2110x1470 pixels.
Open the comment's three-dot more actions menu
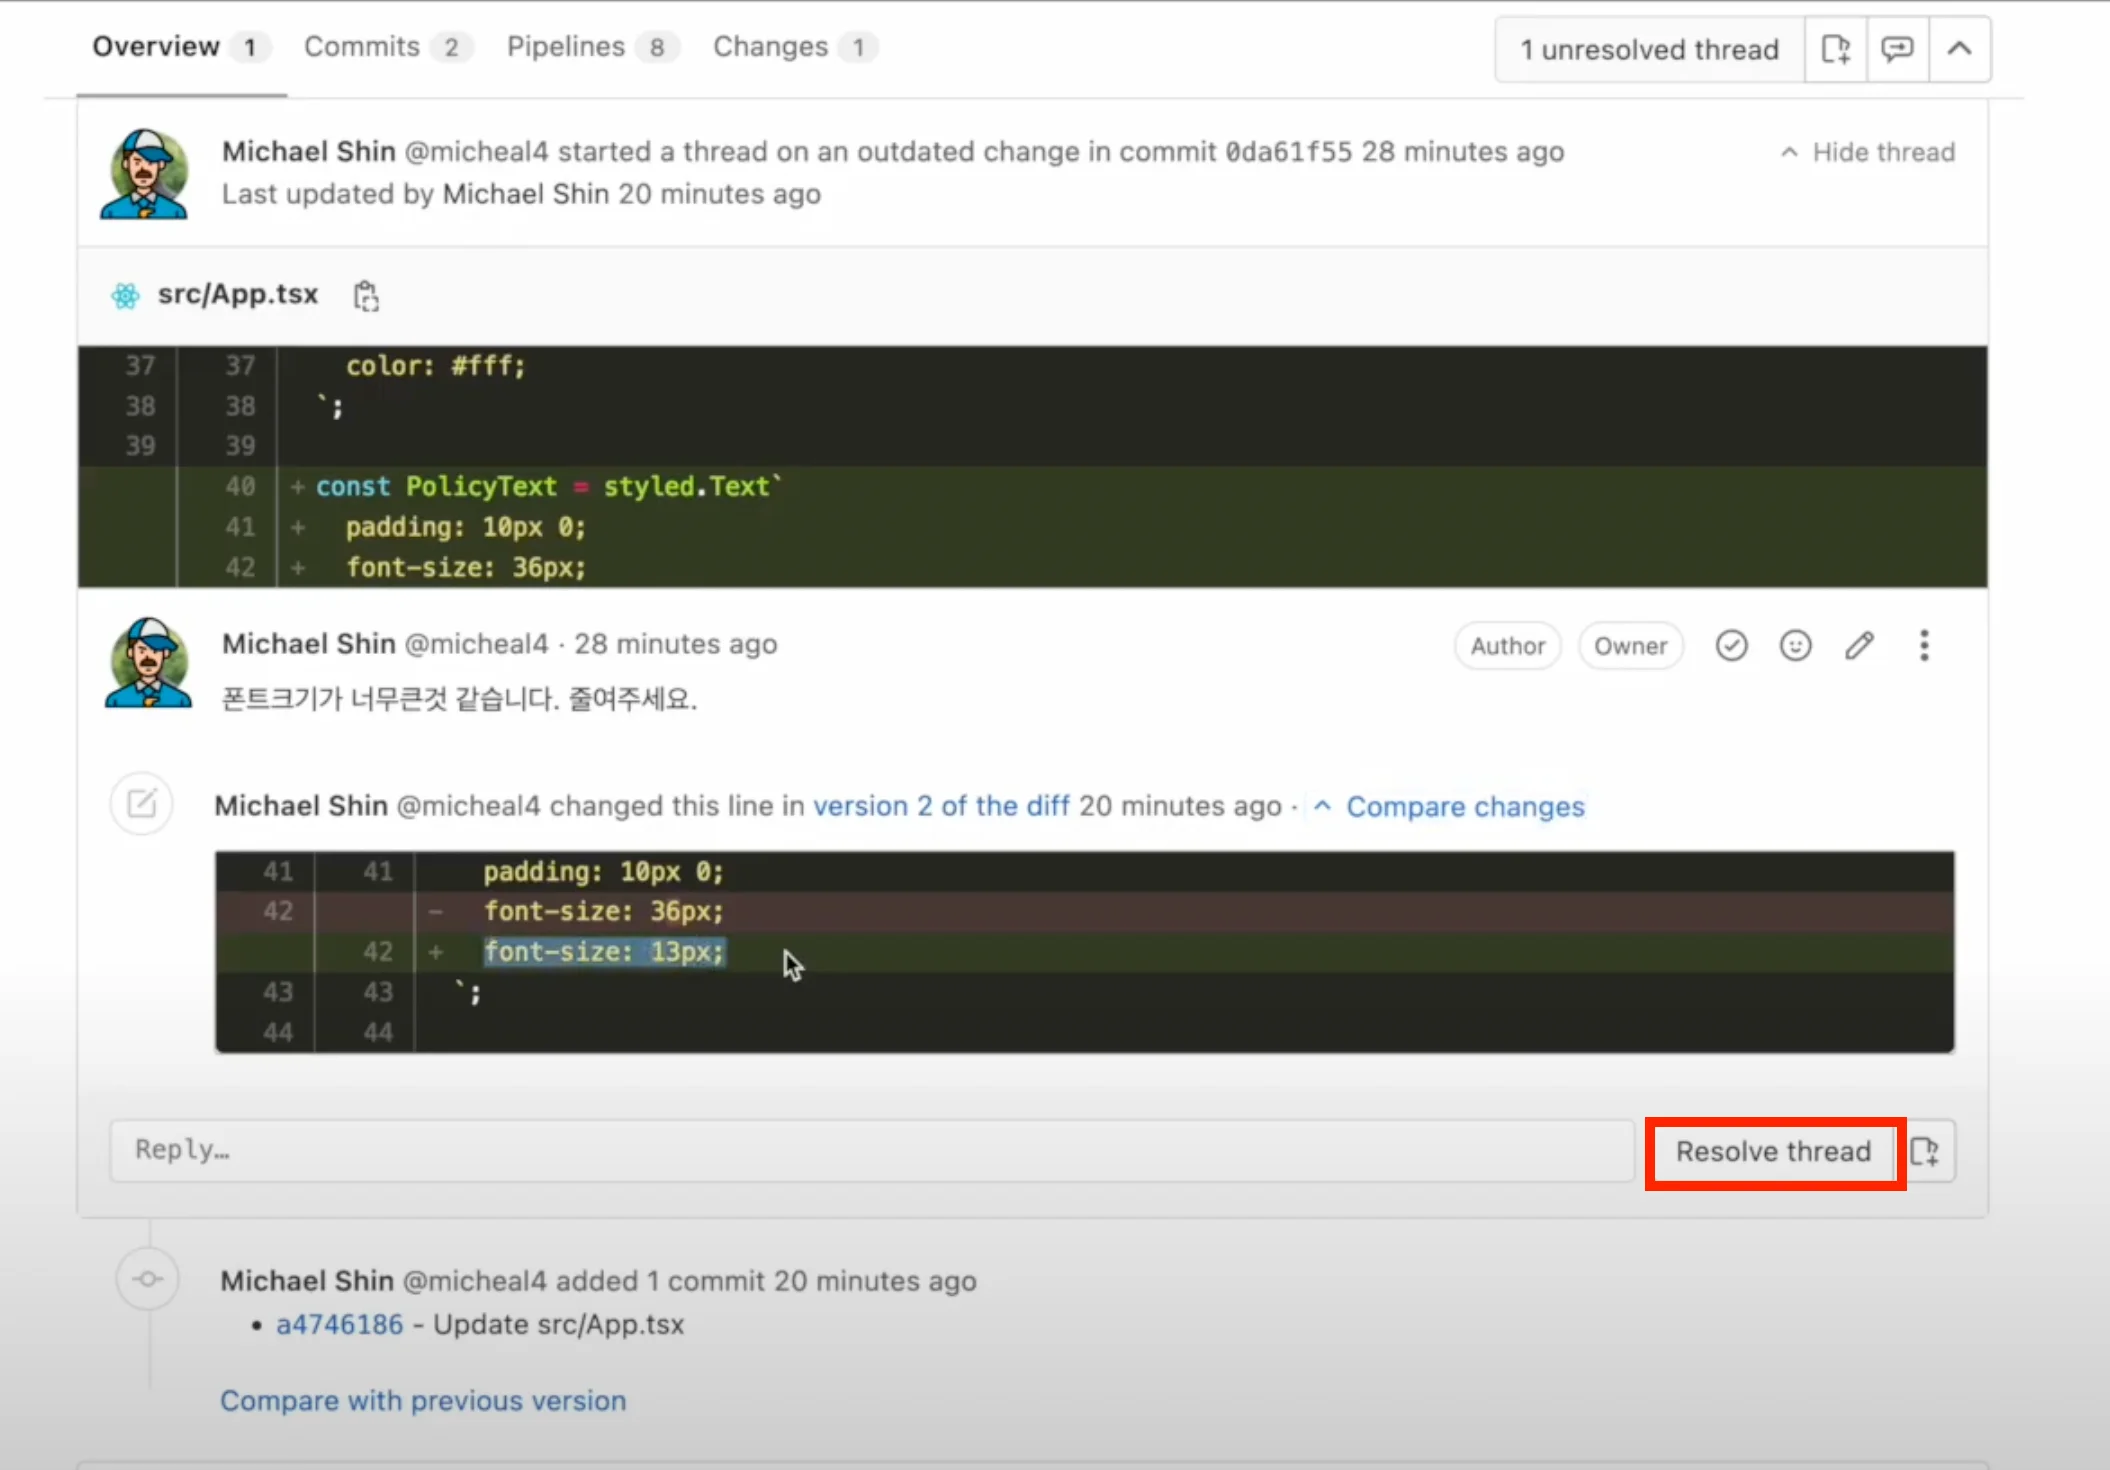1923,646
